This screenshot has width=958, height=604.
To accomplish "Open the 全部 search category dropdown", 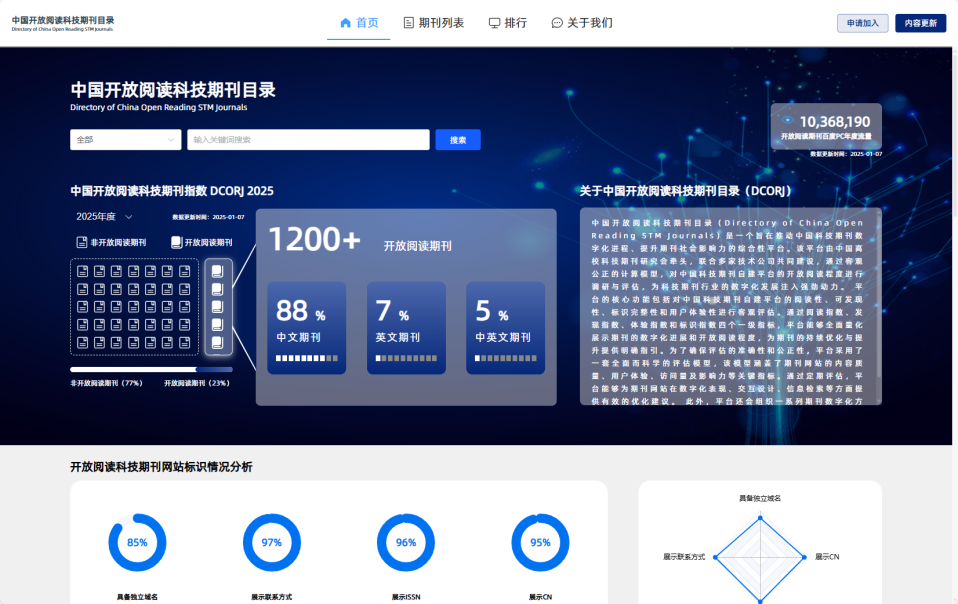I will click(x=125, y=140).
